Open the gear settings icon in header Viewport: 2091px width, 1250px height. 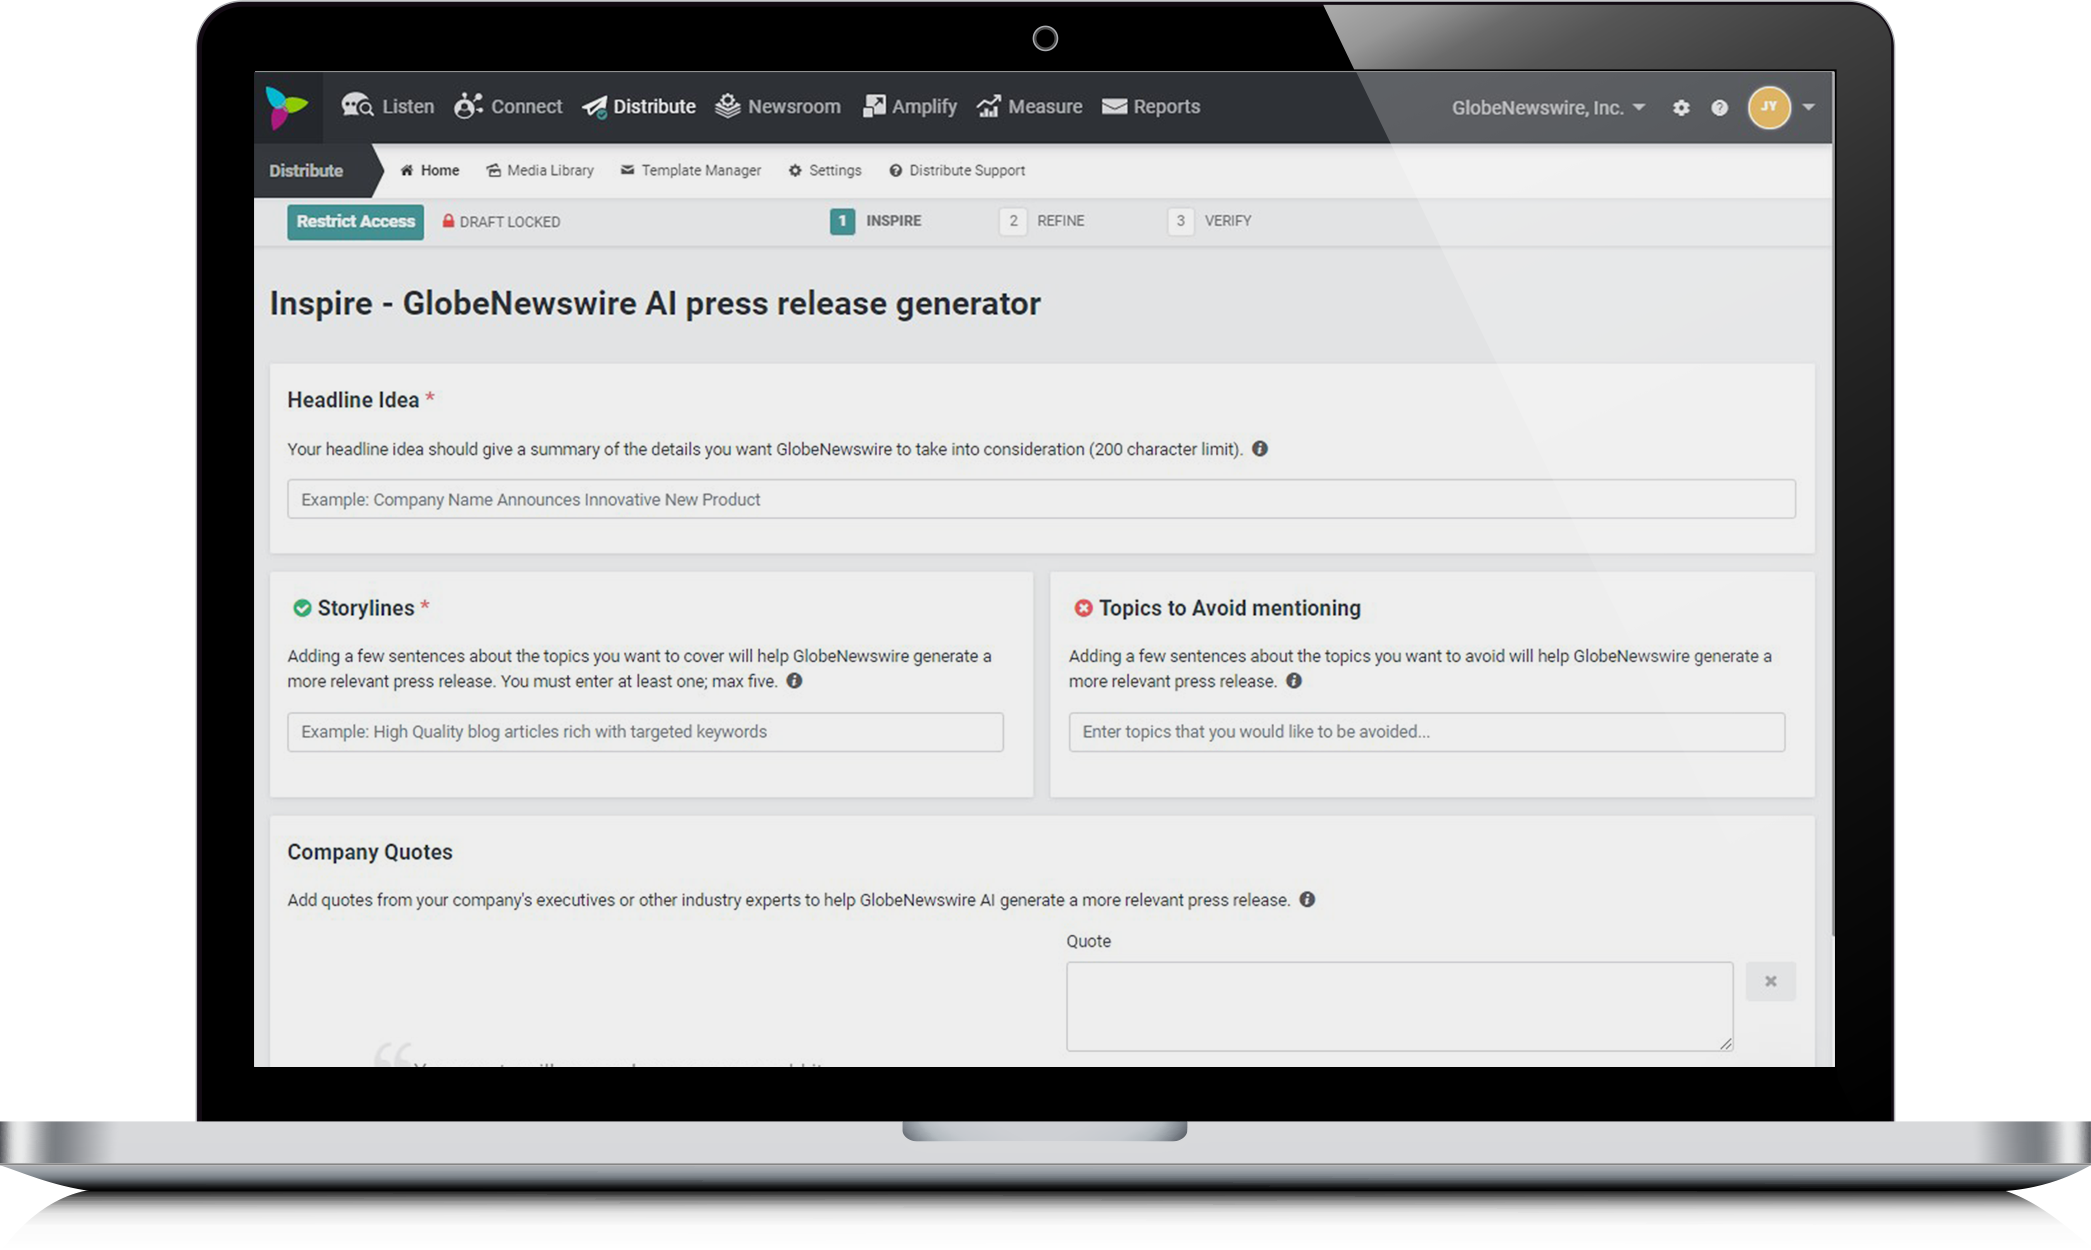point(1681,107)
